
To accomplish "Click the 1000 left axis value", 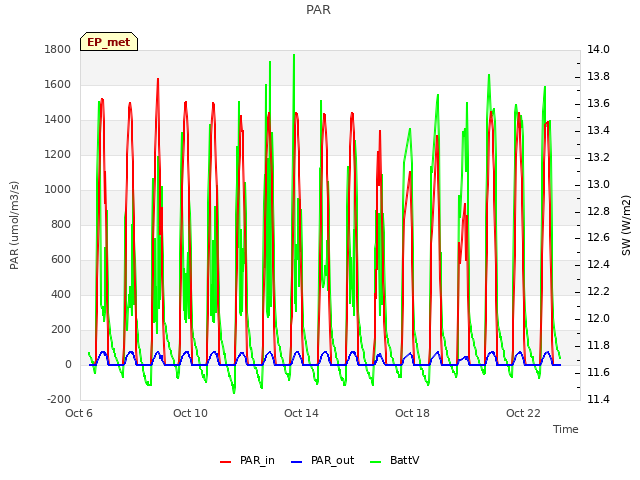I will tap(58, 190).
